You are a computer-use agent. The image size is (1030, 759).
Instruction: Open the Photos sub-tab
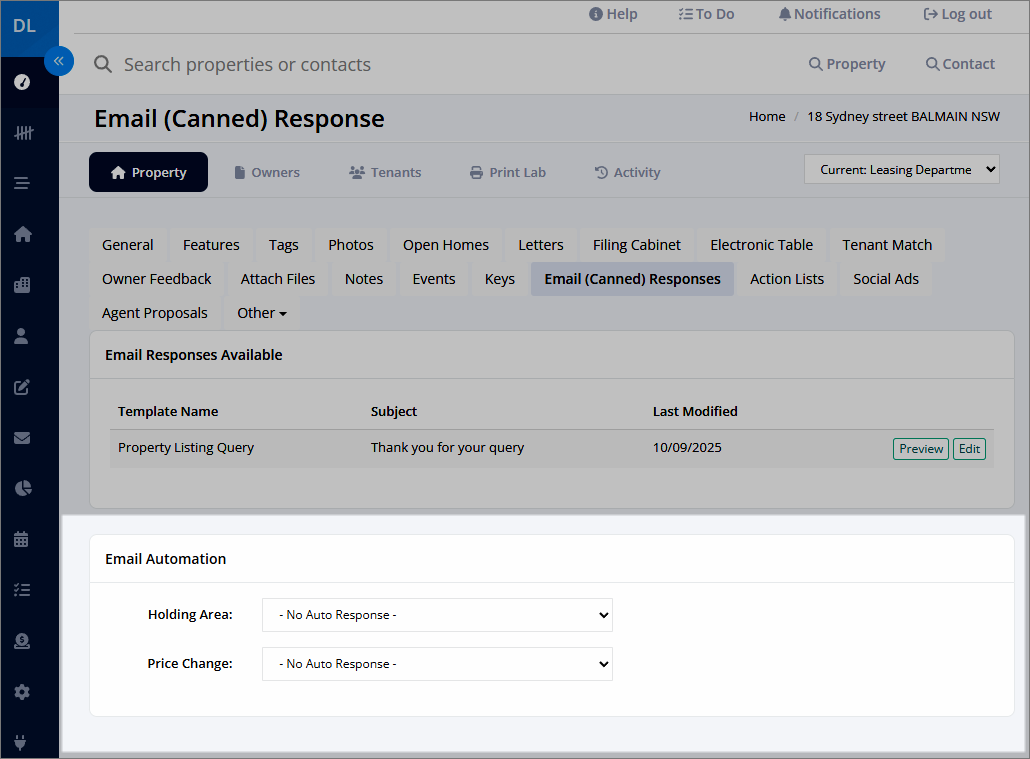351,245
